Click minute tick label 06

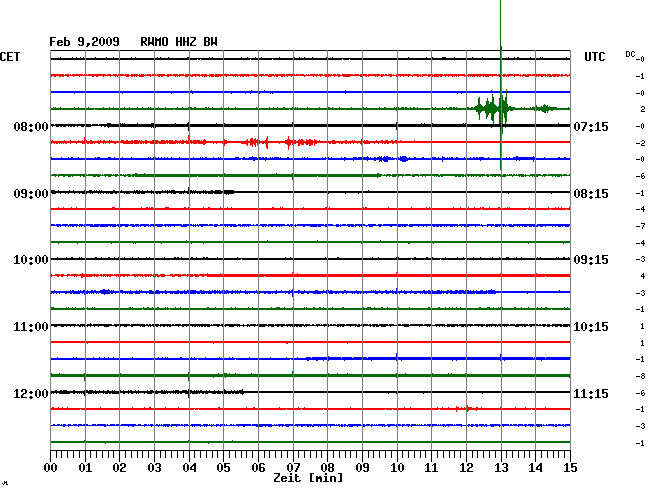pyautogui.click(x=258, y=468)
